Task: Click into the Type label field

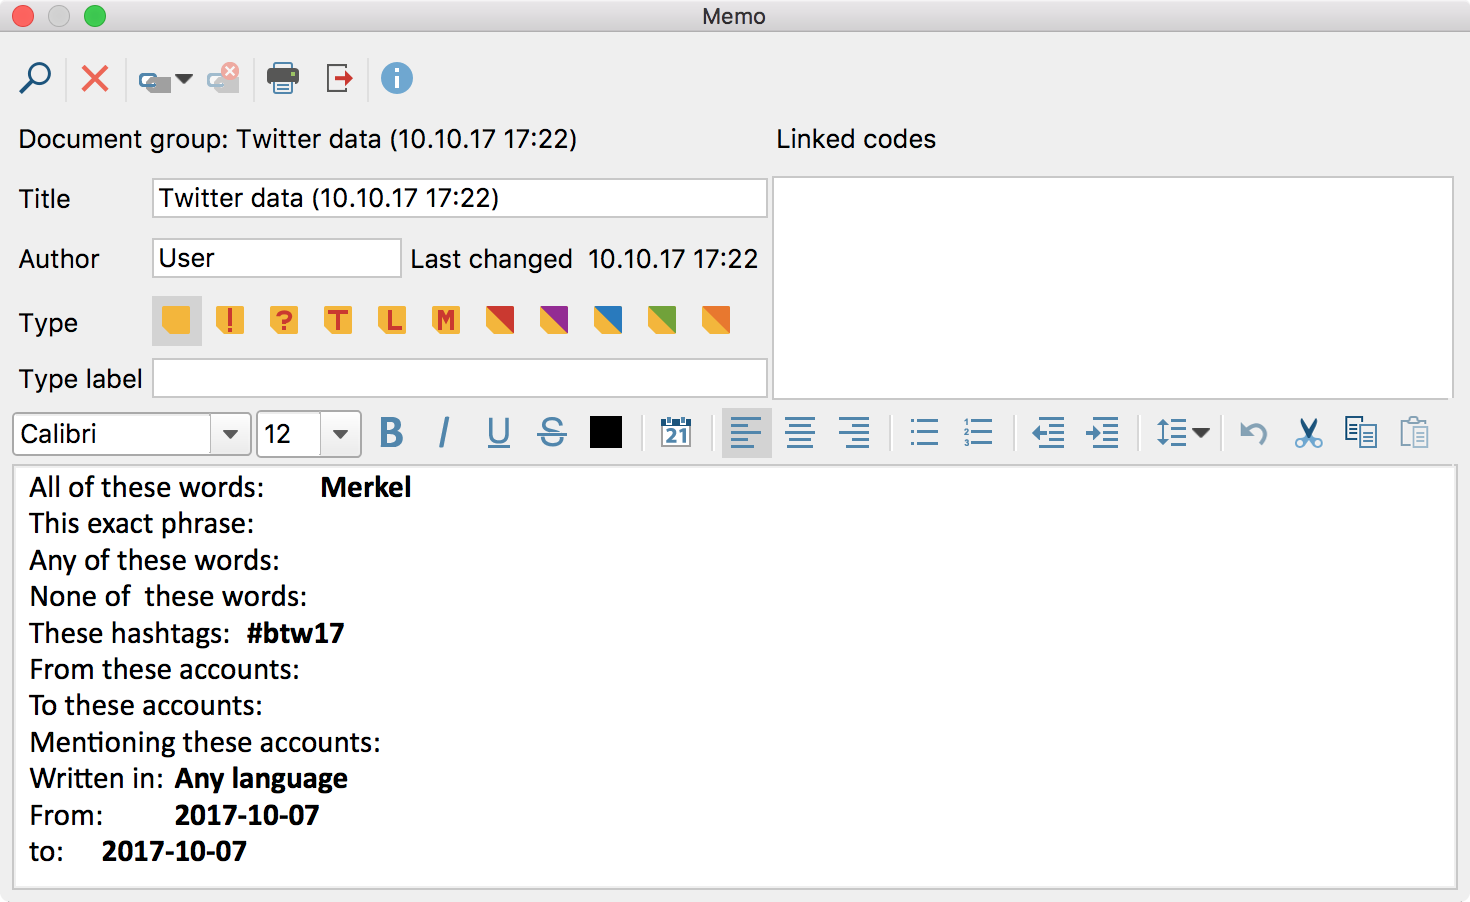Action: click(459, 378)
